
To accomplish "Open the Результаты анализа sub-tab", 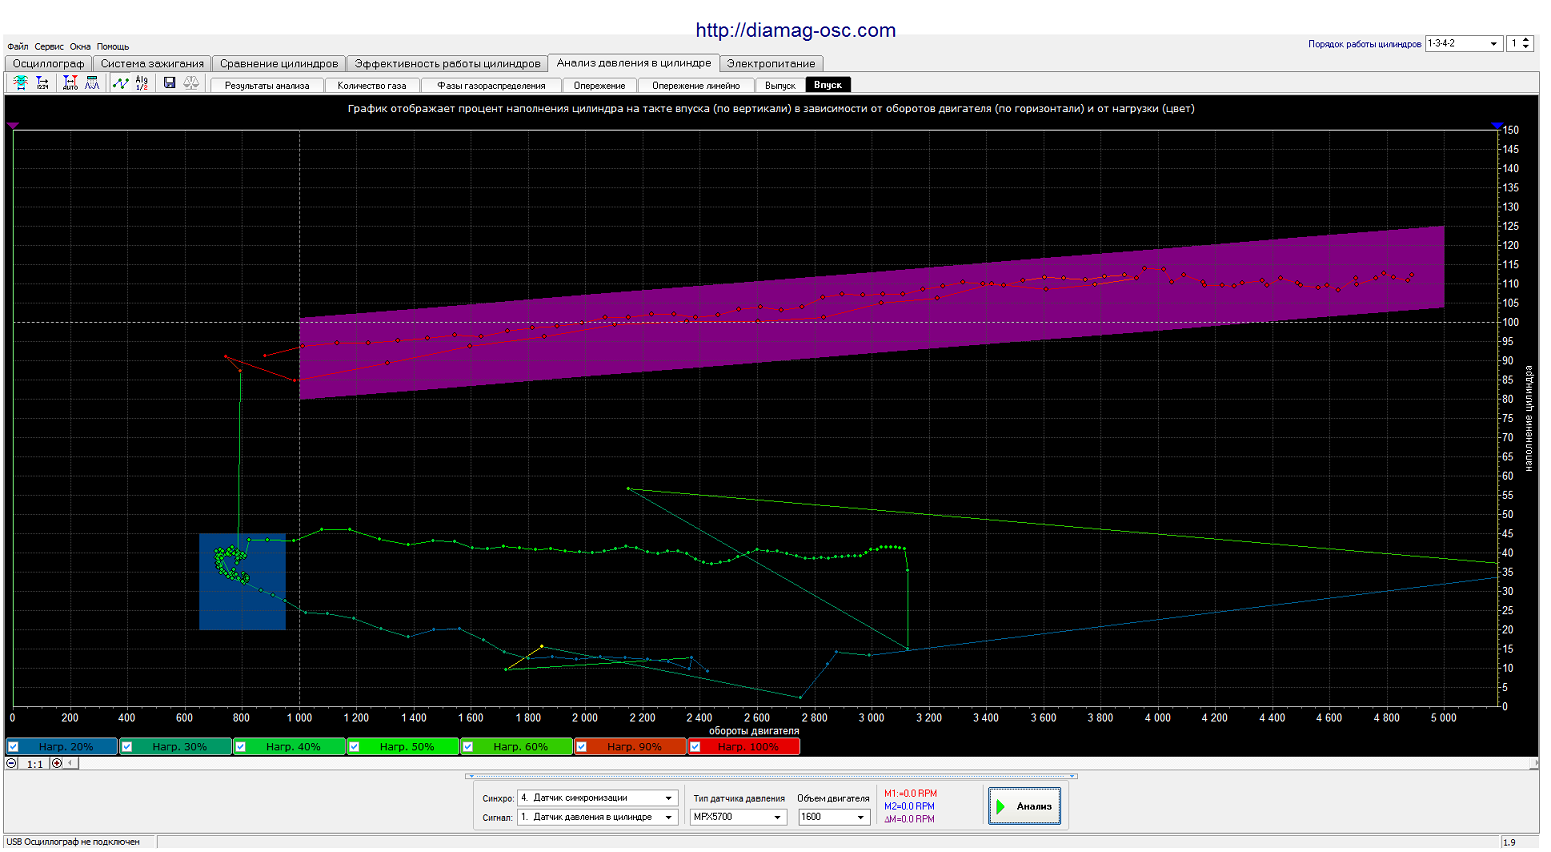I will coord(267,85).
